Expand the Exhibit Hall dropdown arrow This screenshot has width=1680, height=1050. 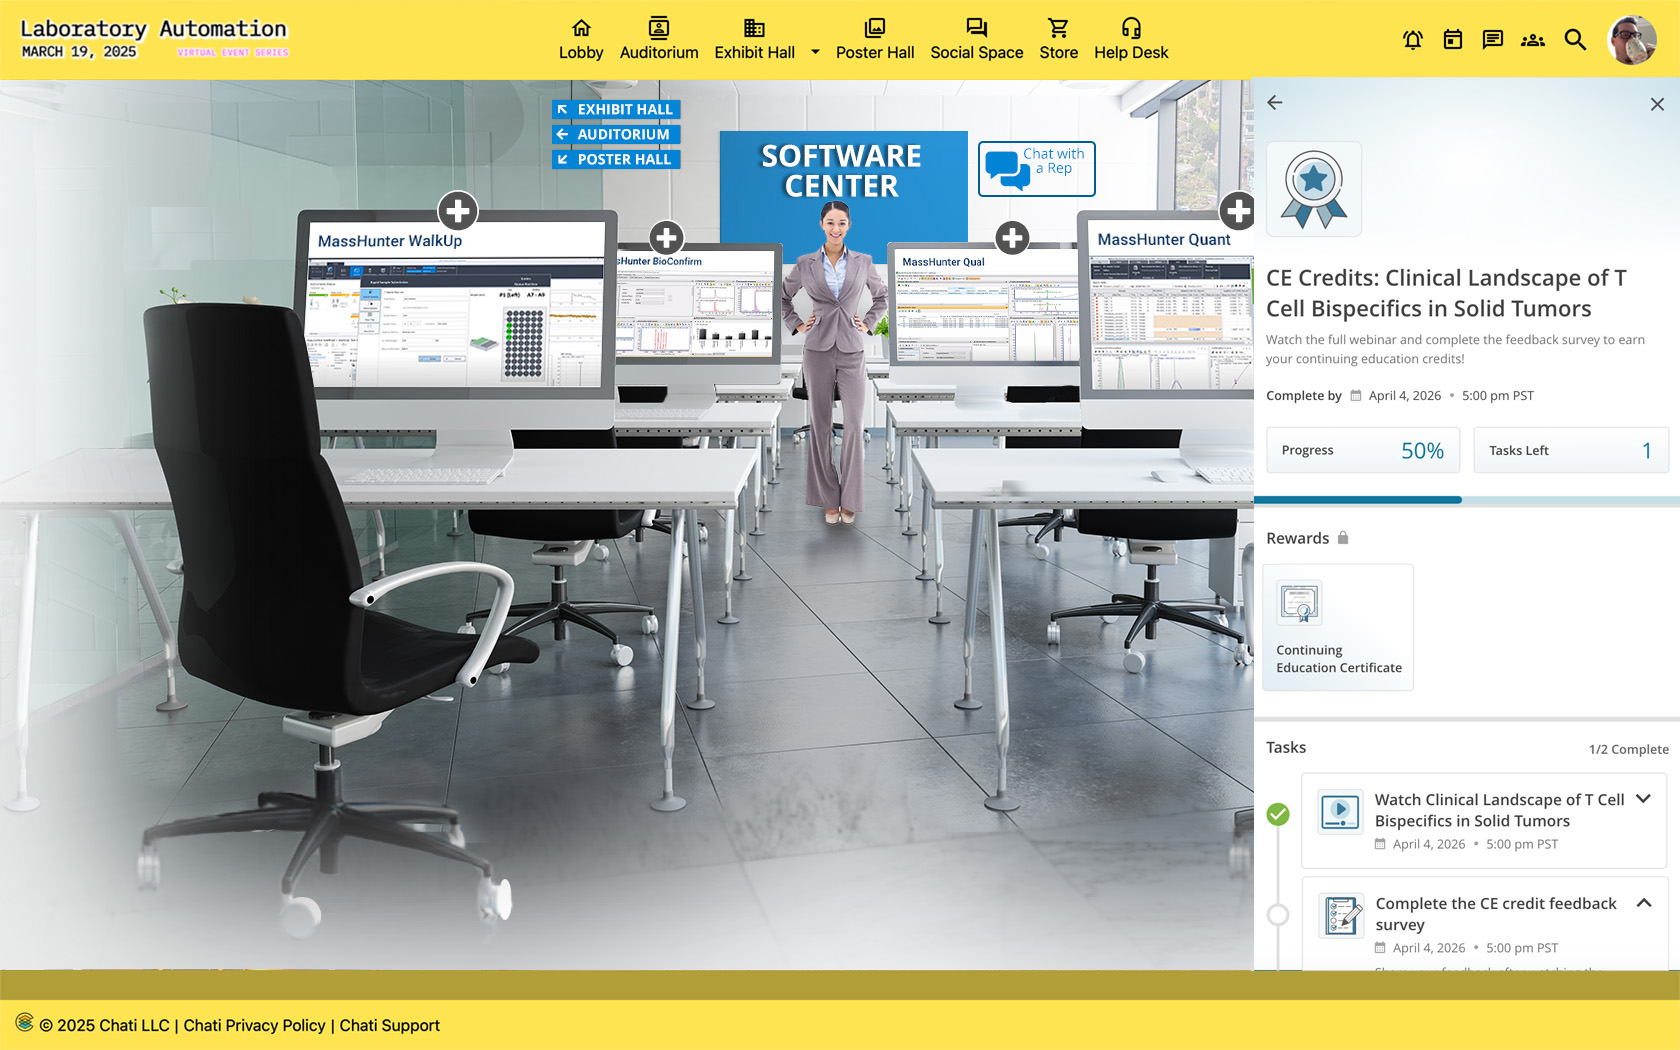(815, 52)
